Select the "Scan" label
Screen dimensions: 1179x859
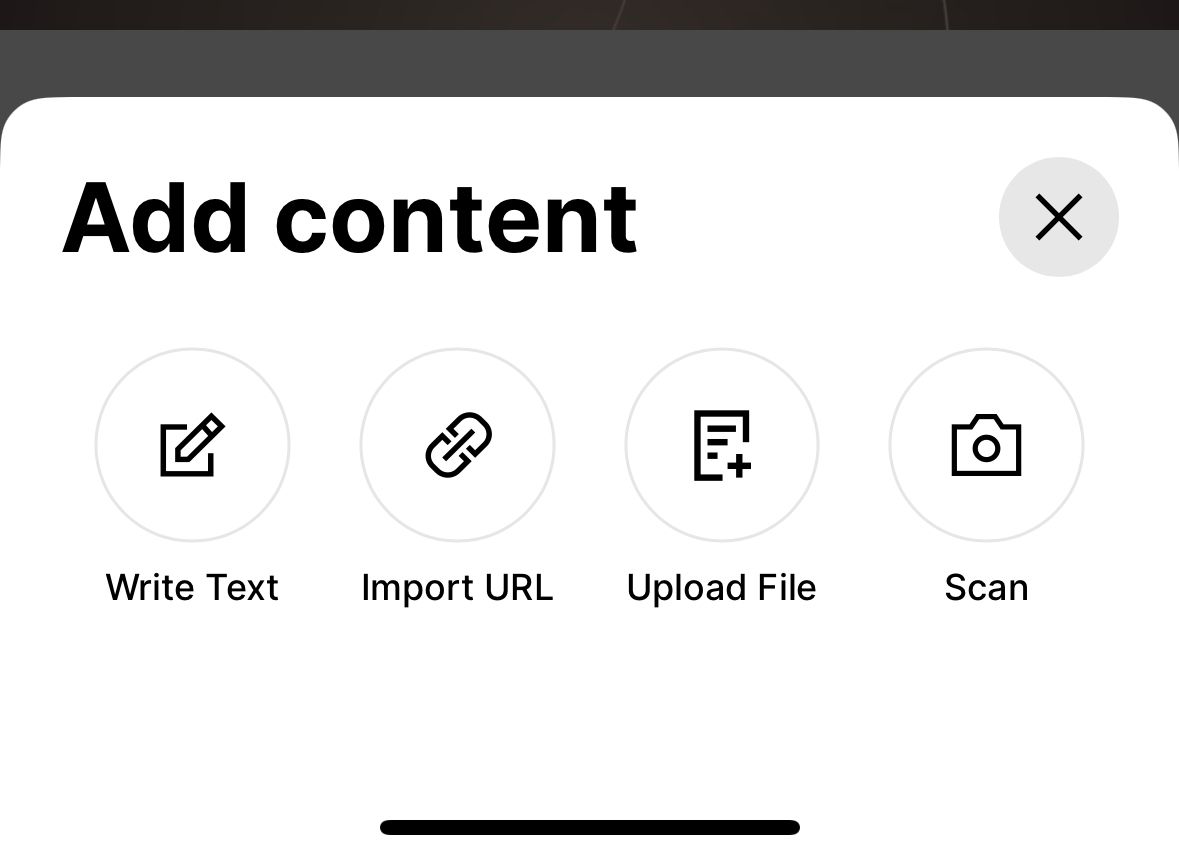click(987, 587)
